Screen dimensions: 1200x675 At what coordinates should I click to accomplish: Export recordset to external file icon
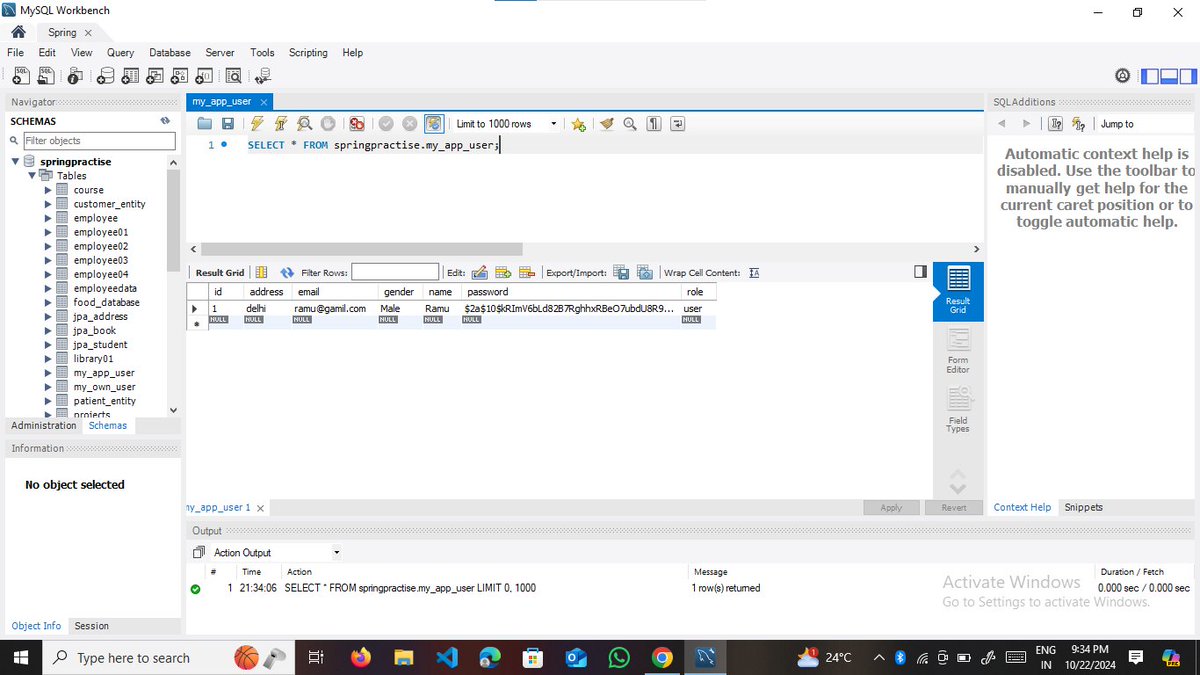pos(621,272)
